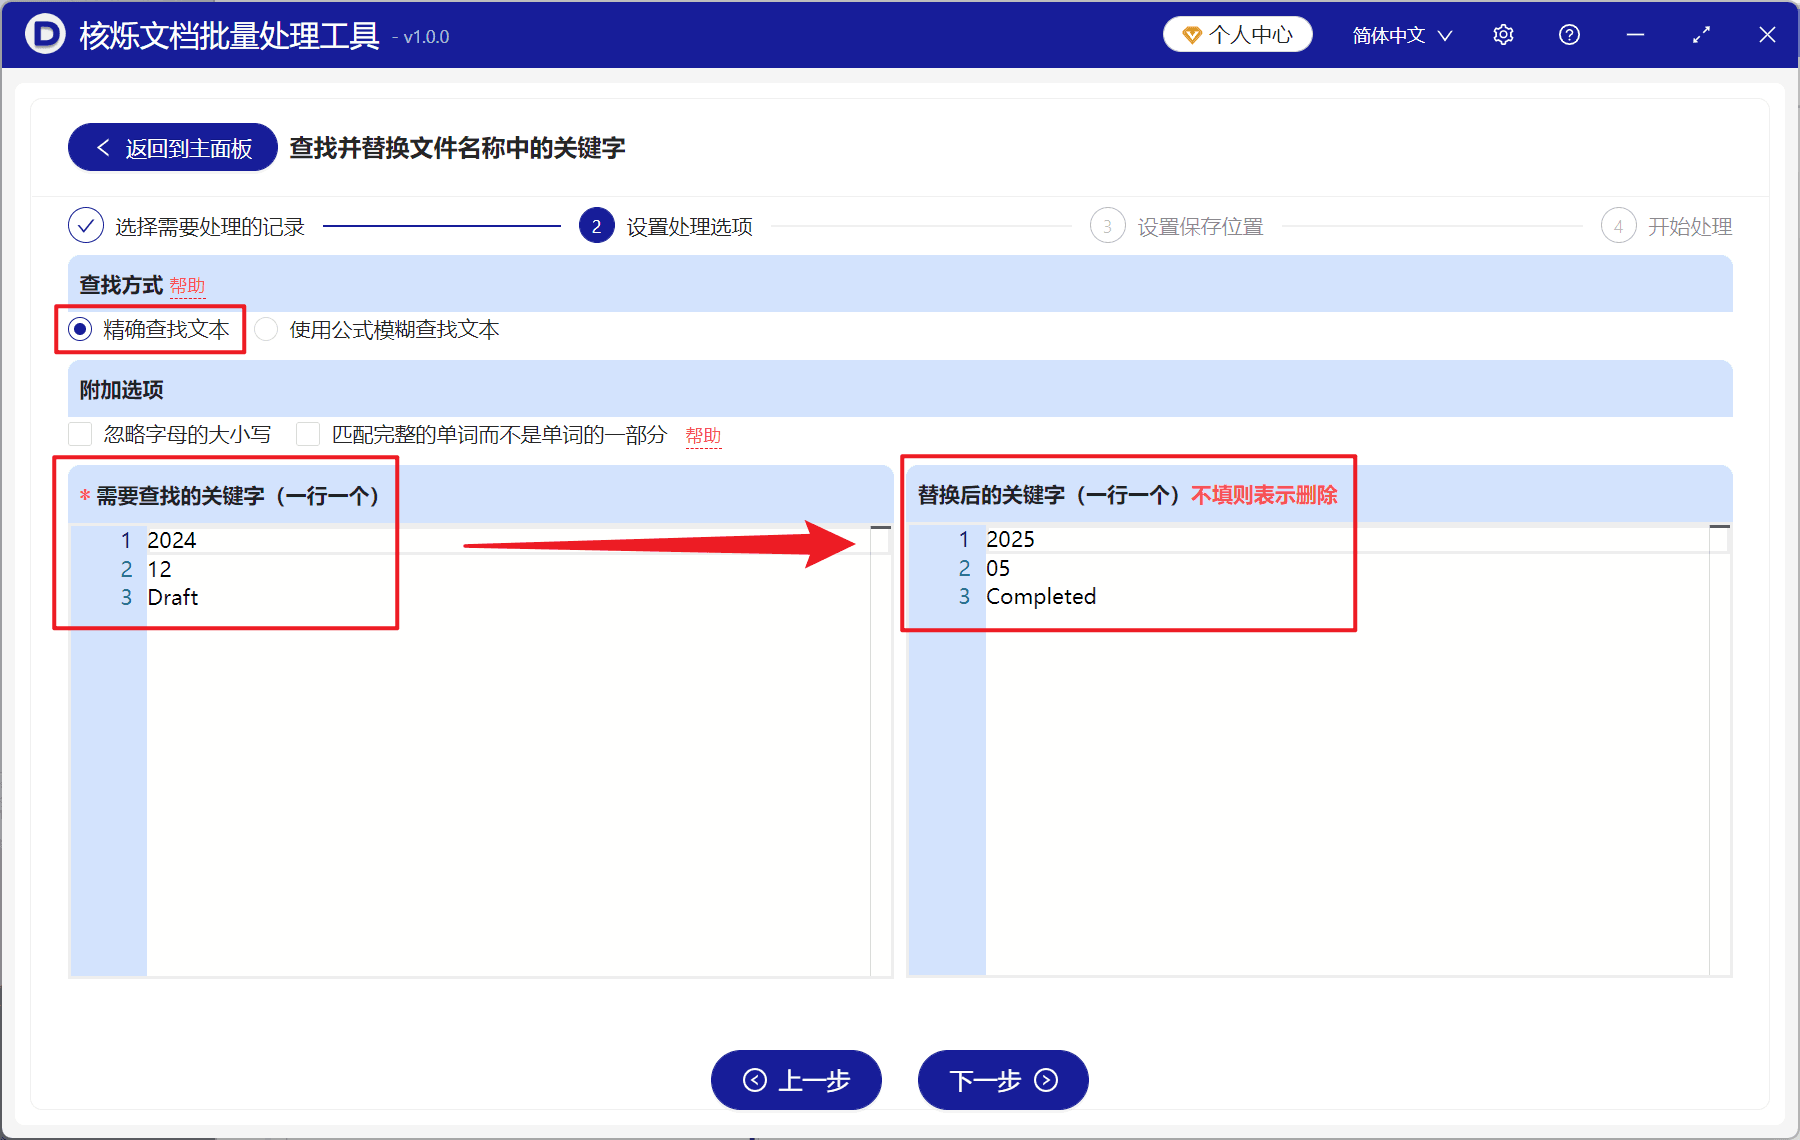Select step 2 设置处理选项
1800x1140 pixels.
(x=666, y=226)
